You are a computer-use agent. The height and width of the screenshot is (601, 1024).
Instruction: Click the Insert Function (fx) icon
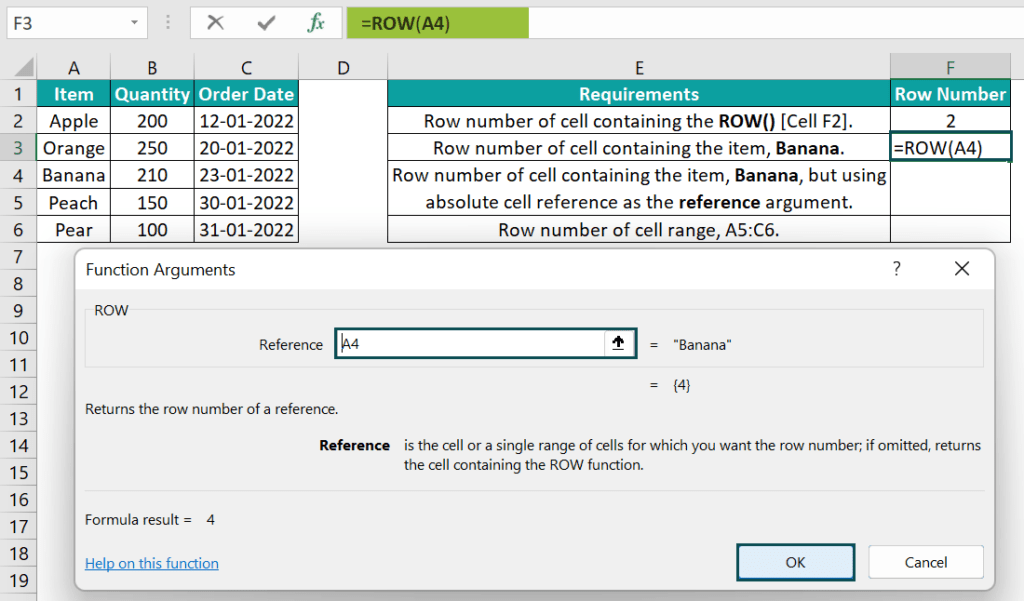point(317,22)
